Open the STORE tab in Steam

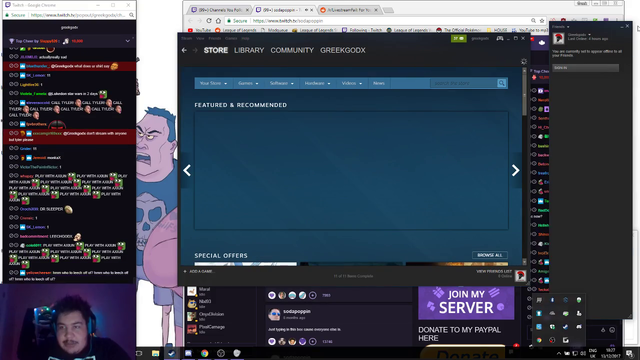tap(216, 50)
